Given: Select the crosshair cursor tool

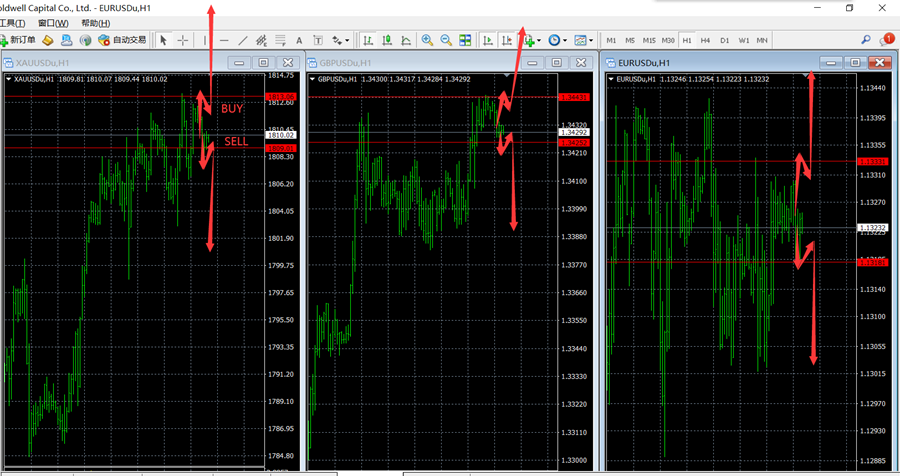Looking at the screenshot, I should pos(182,40).
